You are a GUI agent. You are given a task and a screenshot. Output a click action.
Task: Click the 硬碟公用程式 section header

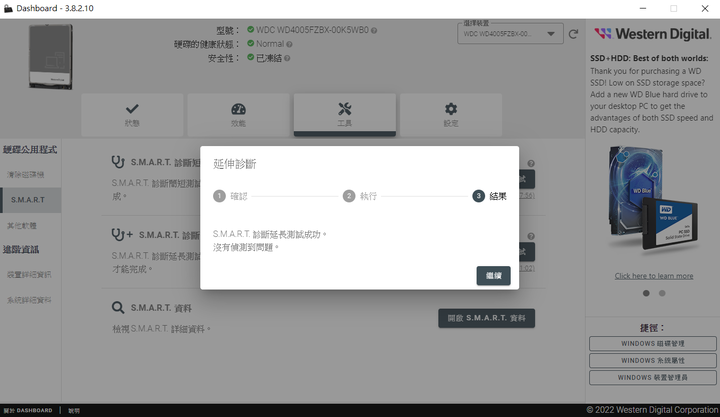[x=30, y=150]
